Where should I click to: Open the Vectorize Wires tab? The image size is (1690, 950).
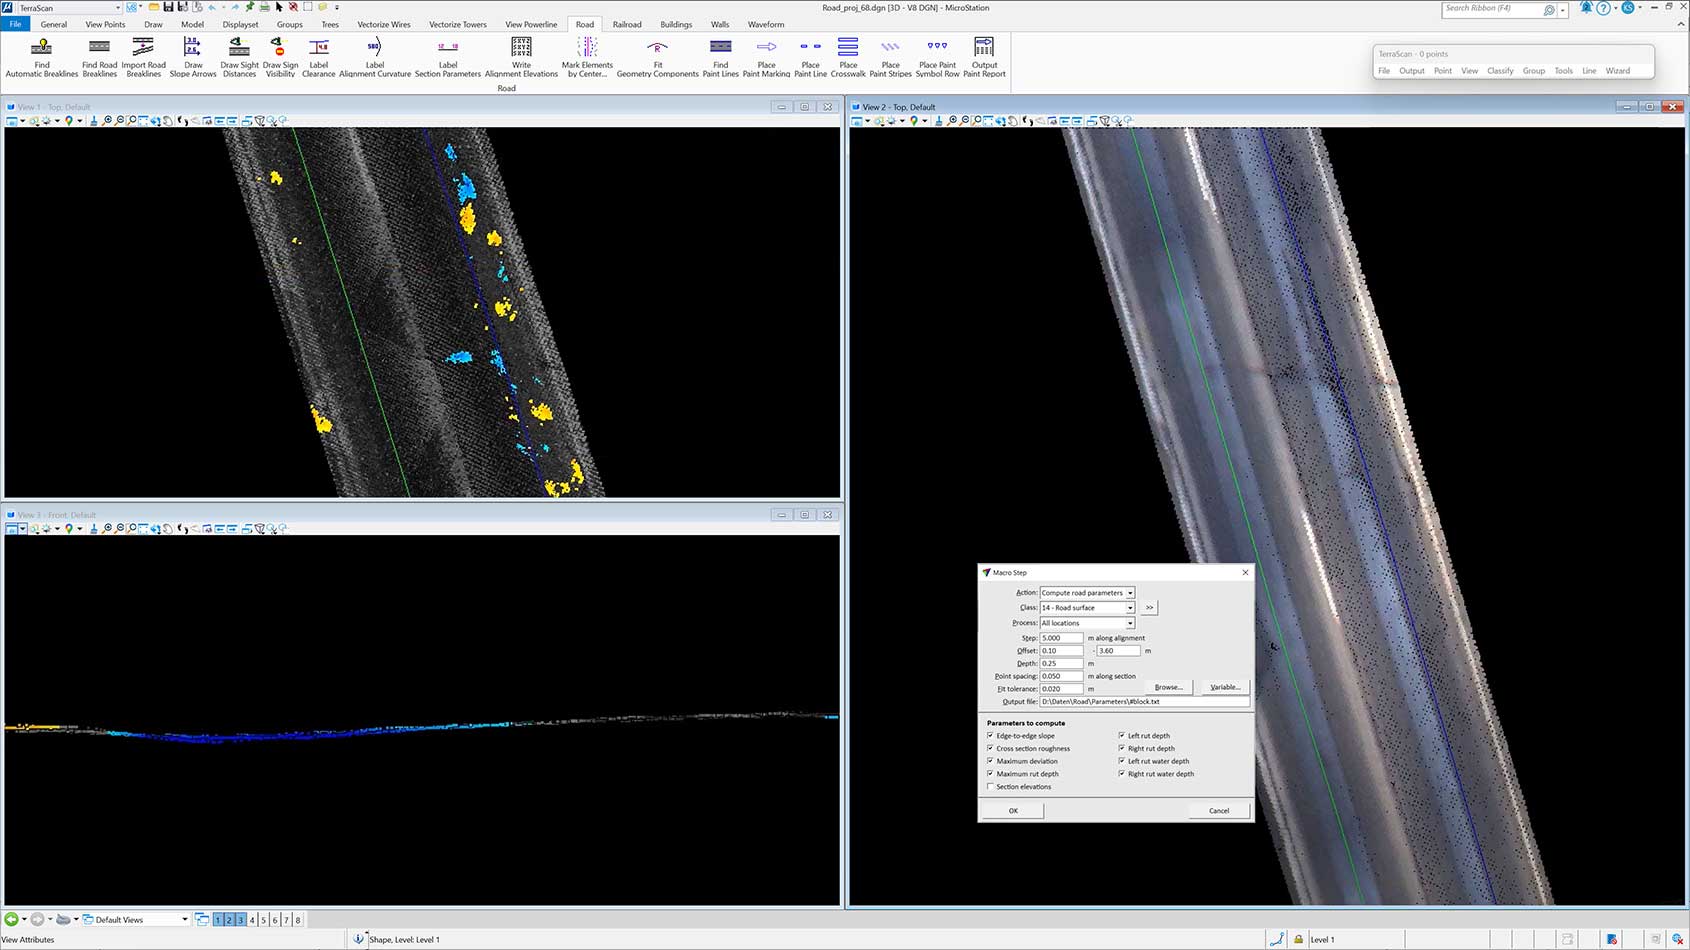tap(384, 24)
